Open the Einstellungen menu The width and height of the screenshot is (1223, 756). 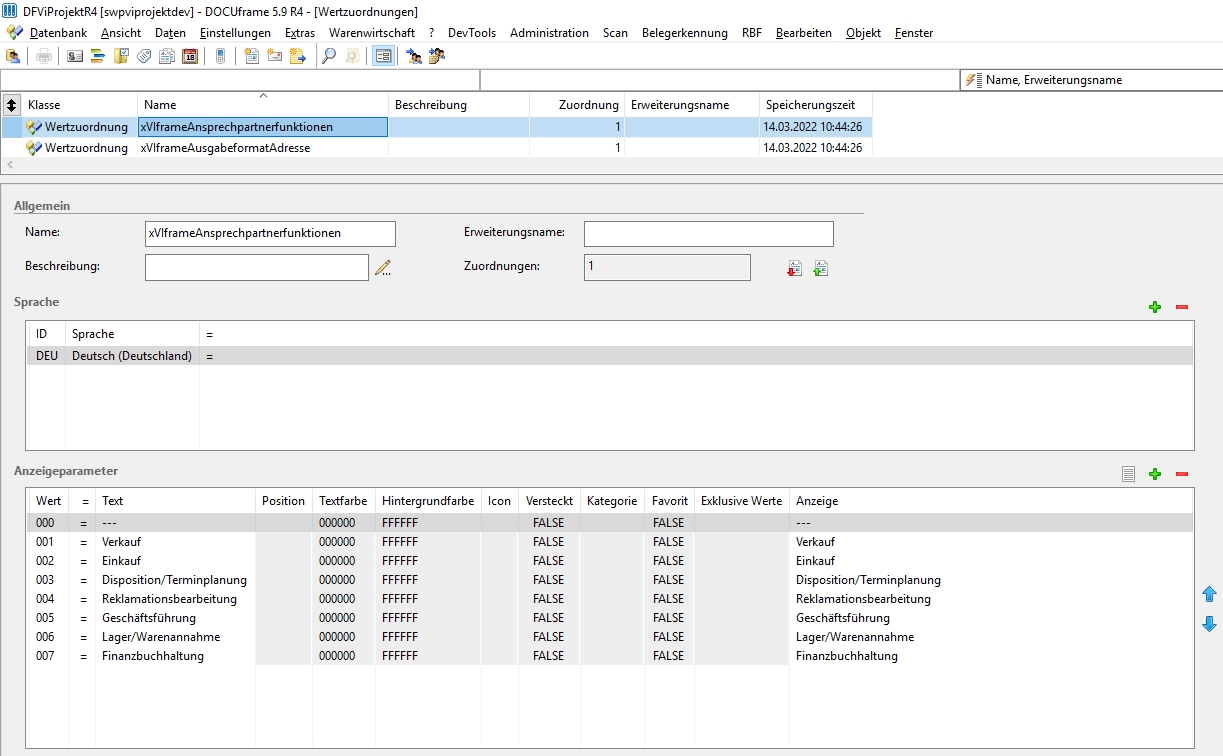click(x=235, y=33)
